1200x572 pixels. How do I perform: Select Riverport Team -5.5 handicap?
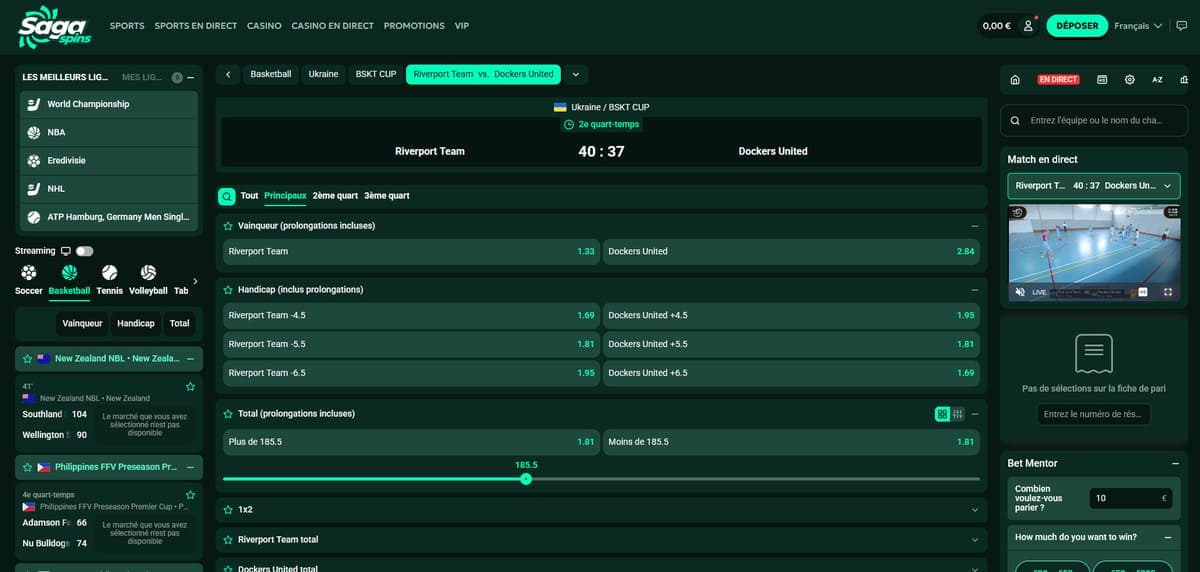(411, 344)
